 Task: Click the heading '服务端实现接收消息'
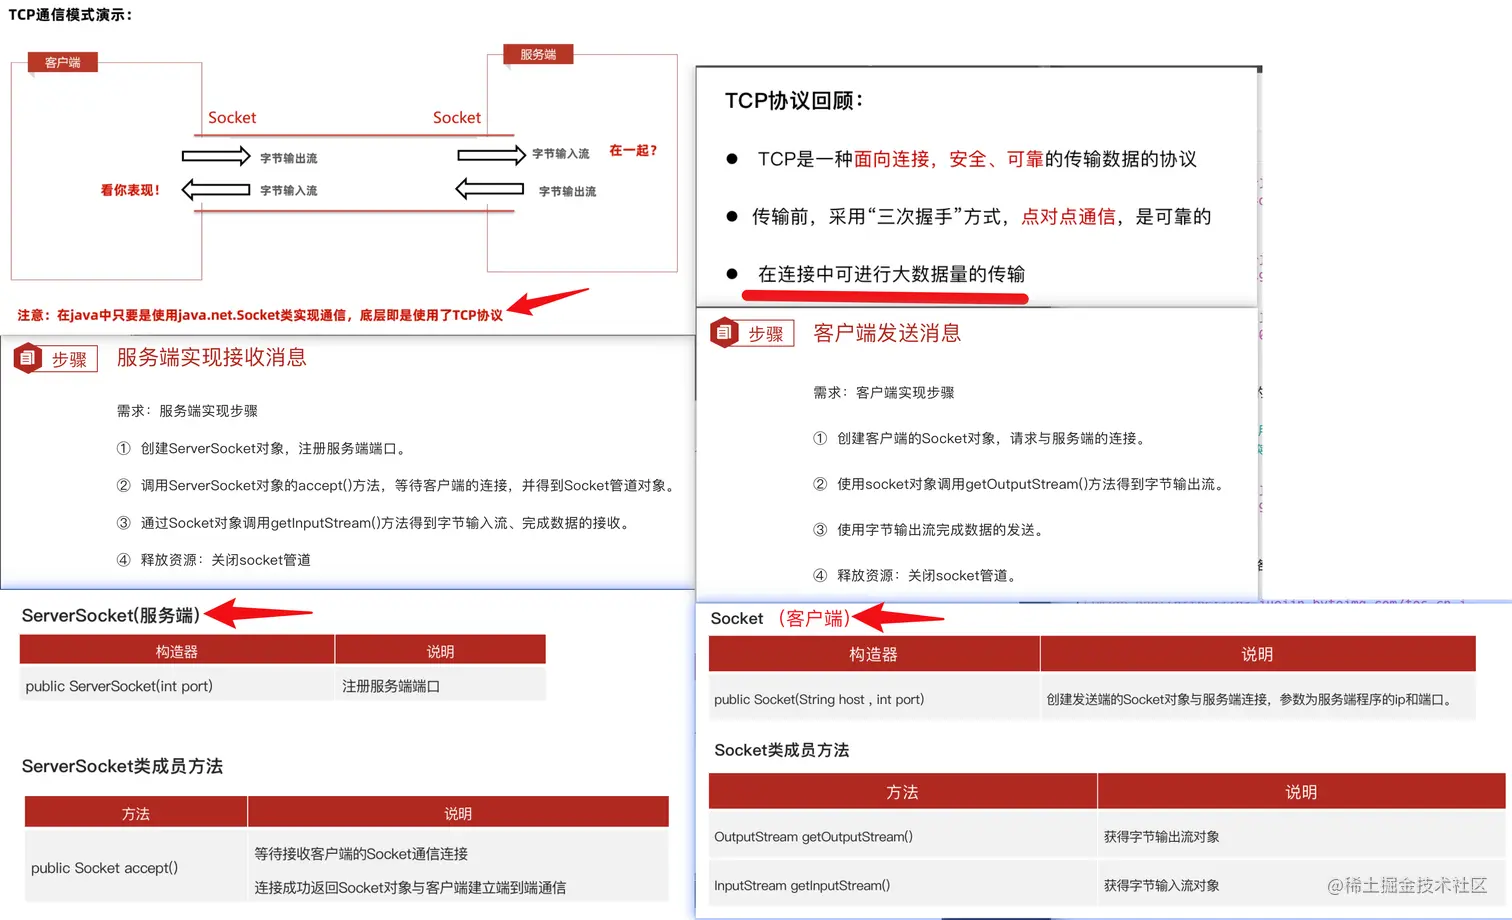[212, 357]
